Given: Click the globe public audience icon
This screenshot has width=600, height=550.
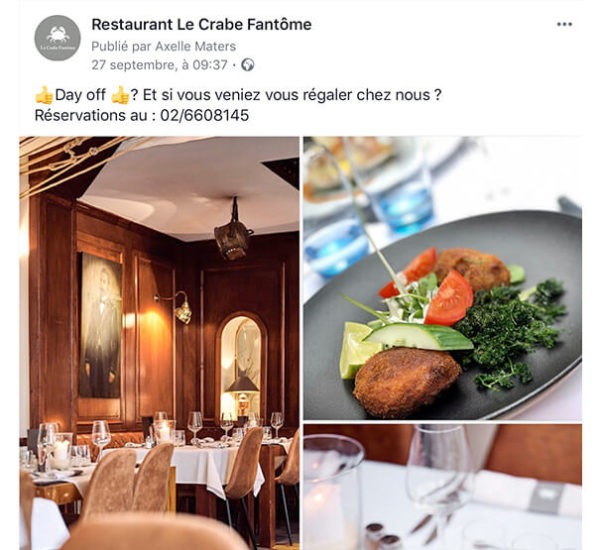Looking at the screenshot, I should coord(248,65).
